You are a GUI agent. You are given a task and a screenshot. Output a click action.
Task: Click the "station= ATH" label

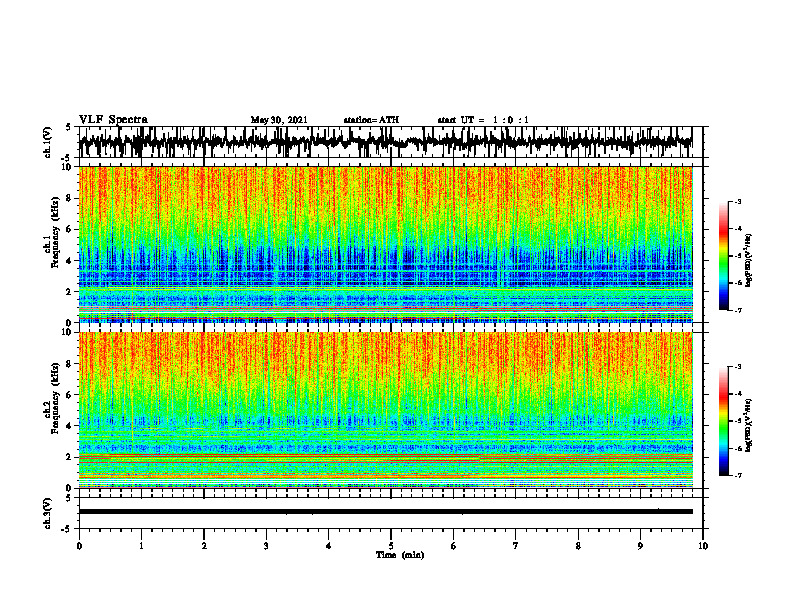tap(371, 120)
